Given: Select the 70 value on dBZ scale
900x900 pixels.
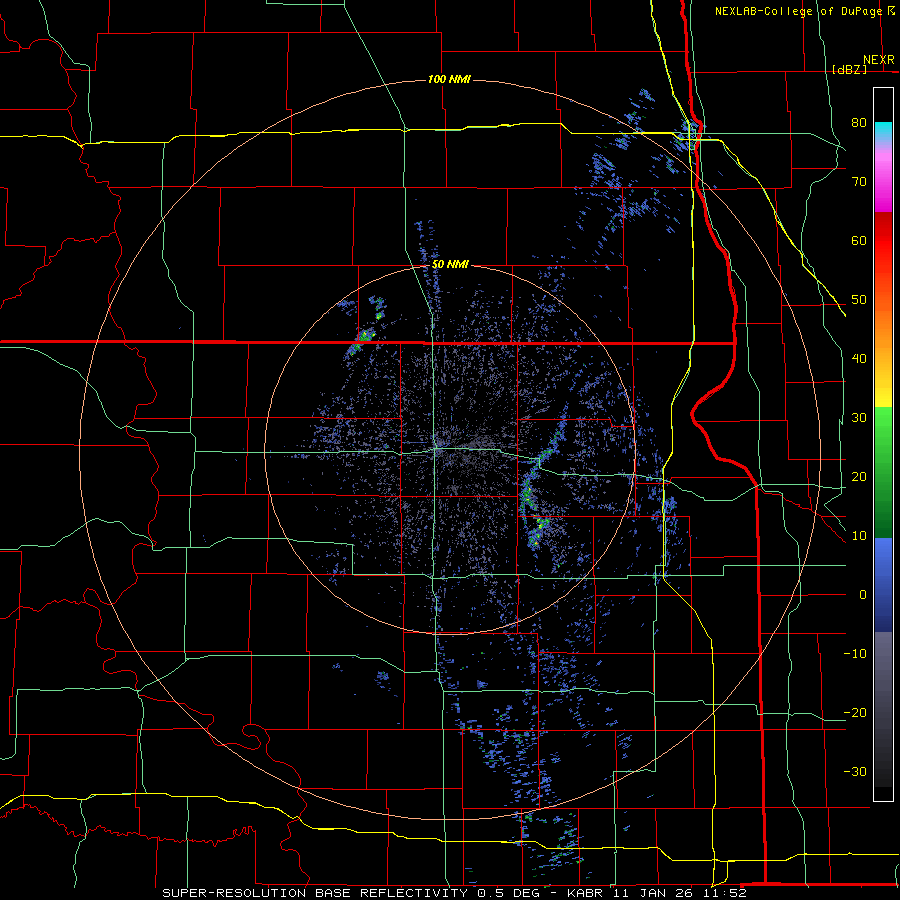Looking at the screenshot, I should point(859,181).
